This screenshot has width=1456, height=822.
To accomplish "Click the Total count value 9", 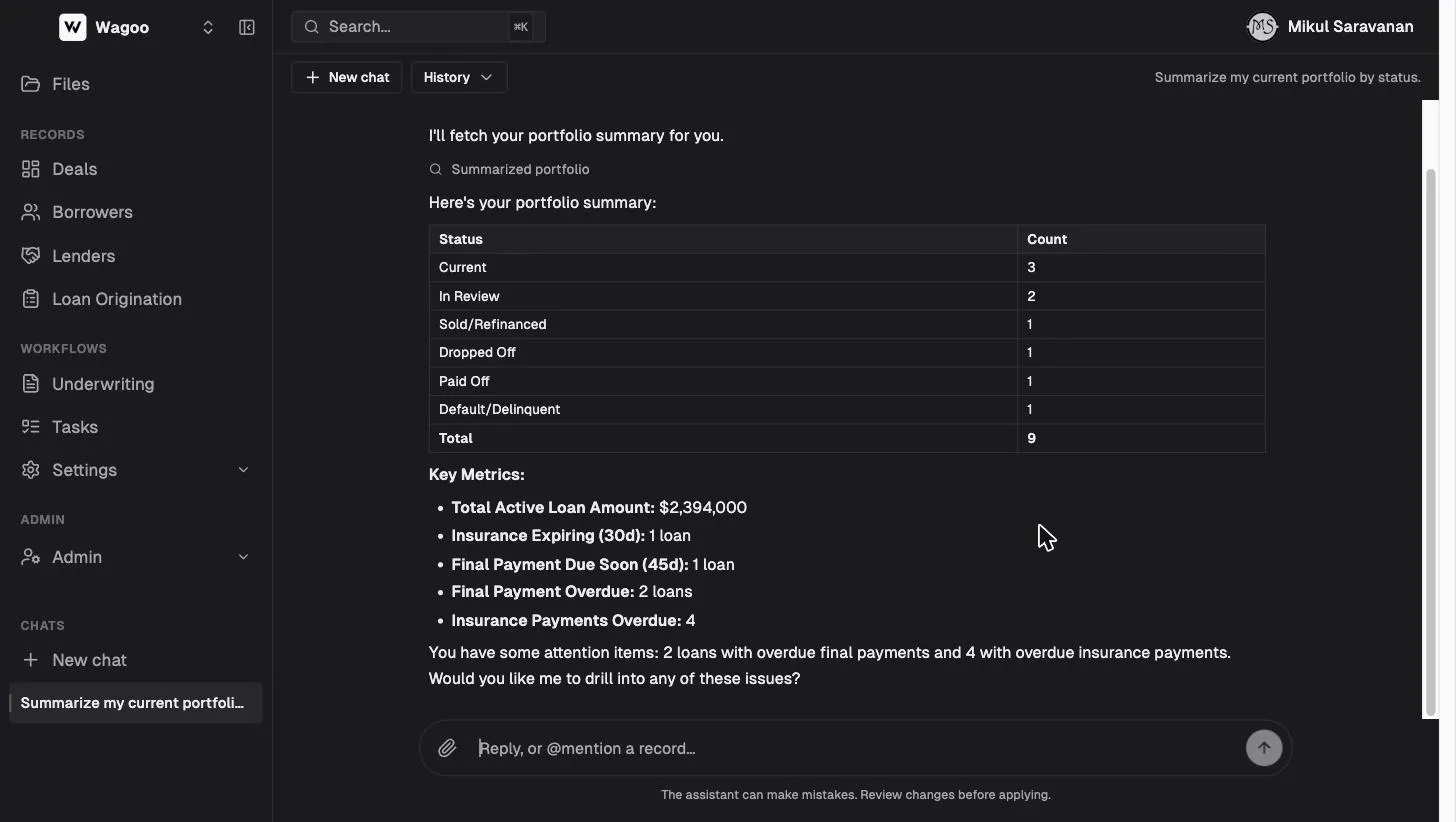I will 1031,438.
